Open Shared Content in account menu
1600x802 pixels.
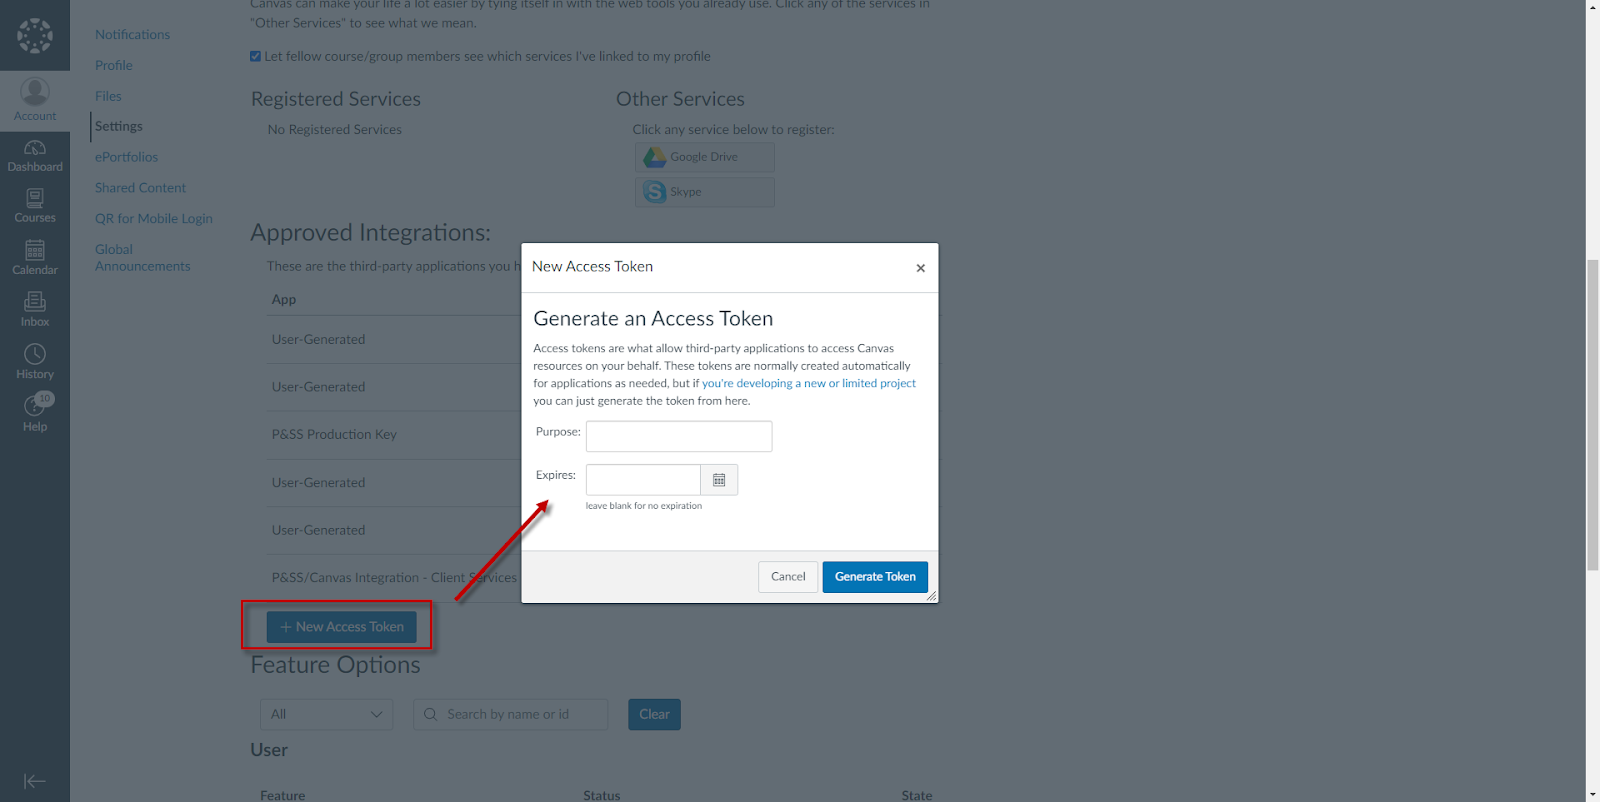pyautogui.click(x=140, y=188)
